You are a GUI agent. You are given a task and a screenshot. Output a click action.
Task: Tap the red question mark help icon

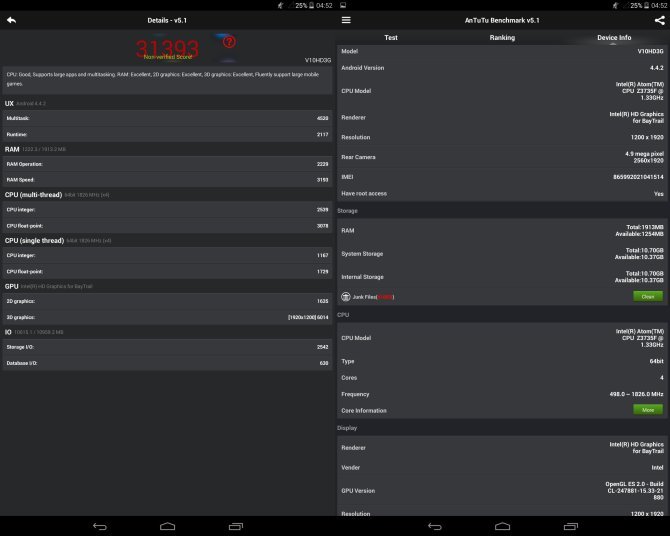[x=229, y=42]
